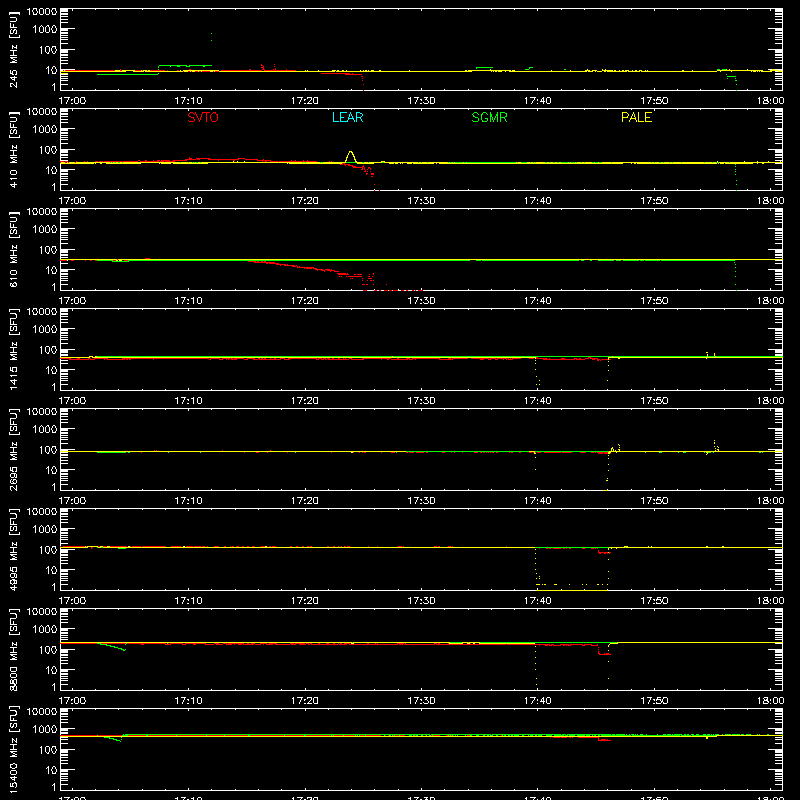
Task: Click the raised green step in 245 MHz panel
Action: (x=185, y=66)
